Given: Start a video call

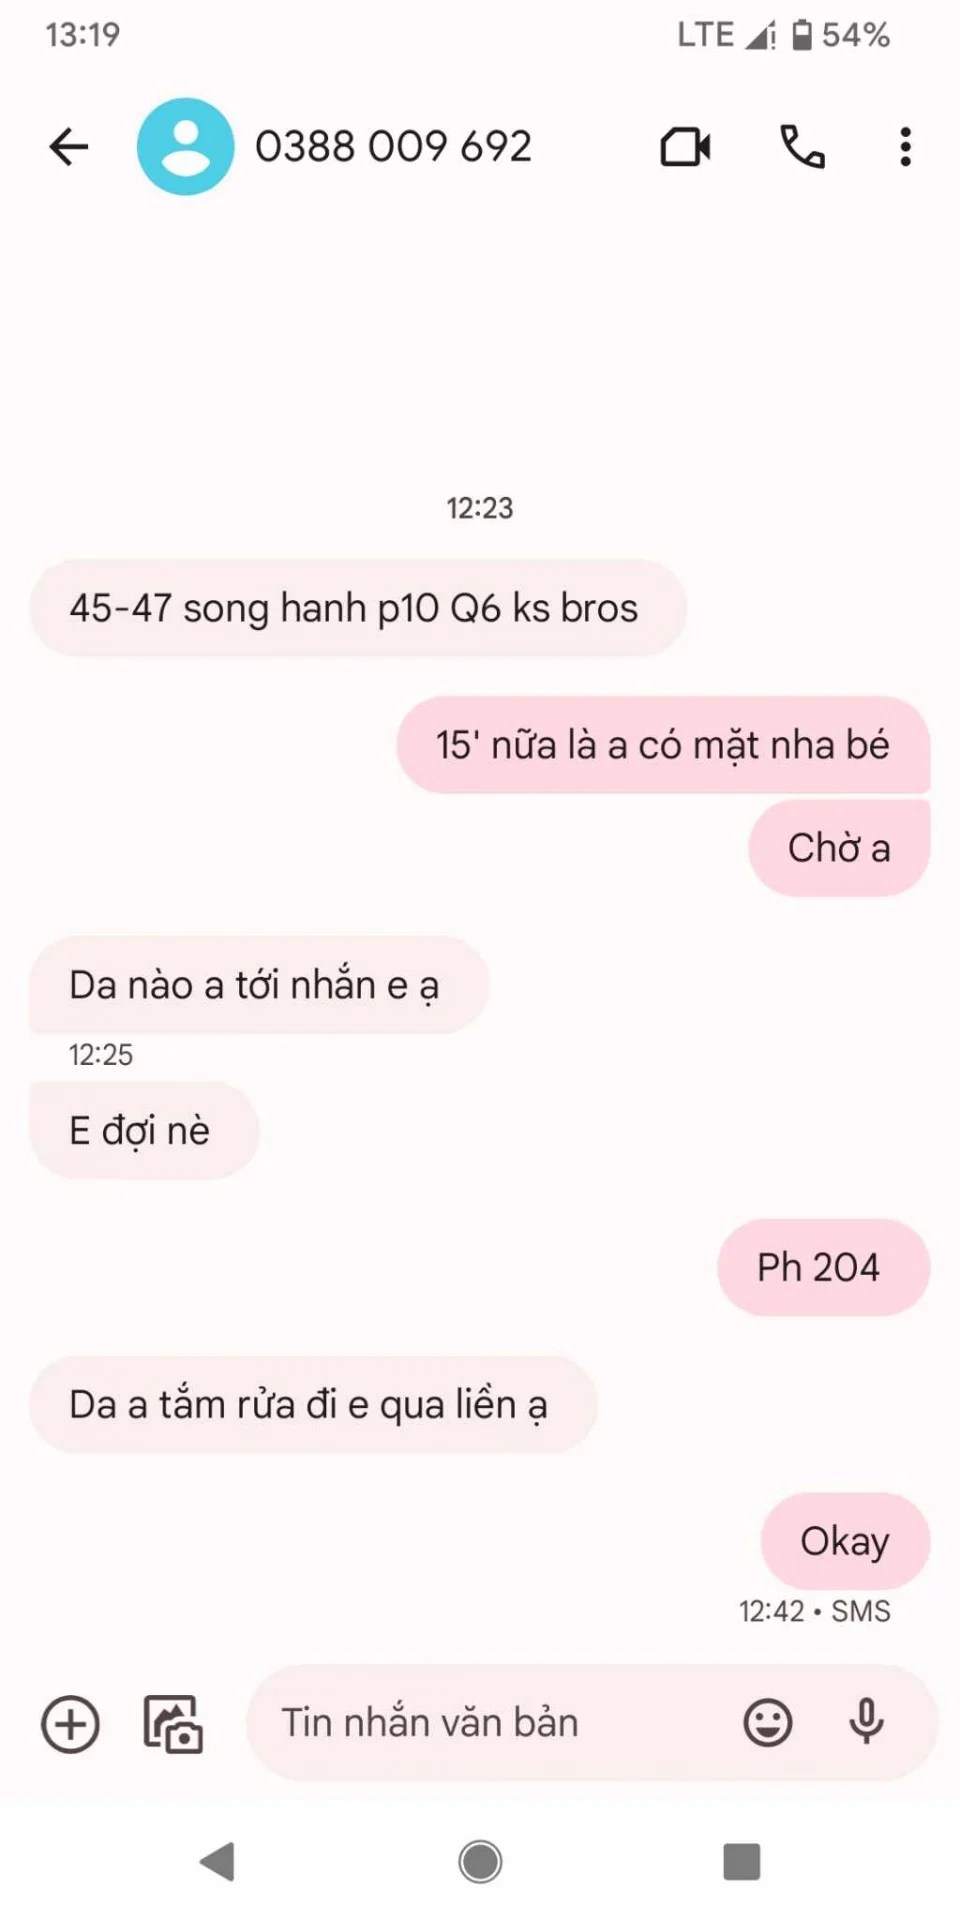Looking at the screenshot, I should coord(686,147).
